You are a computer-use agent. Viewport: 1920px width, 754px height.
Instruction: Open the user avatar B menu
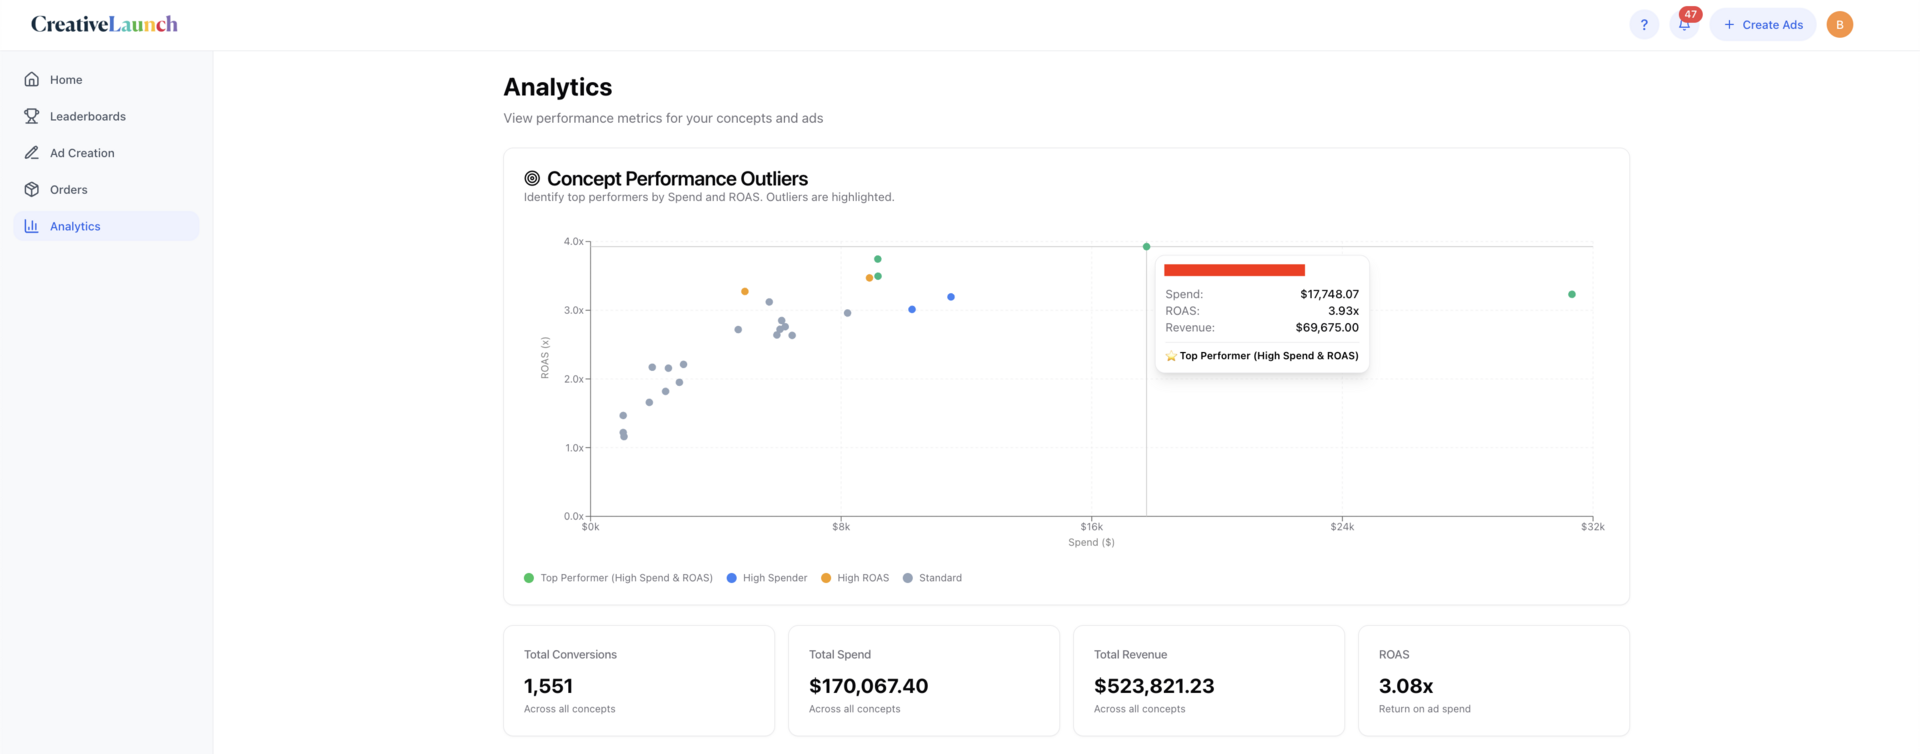click(1839, 25)
